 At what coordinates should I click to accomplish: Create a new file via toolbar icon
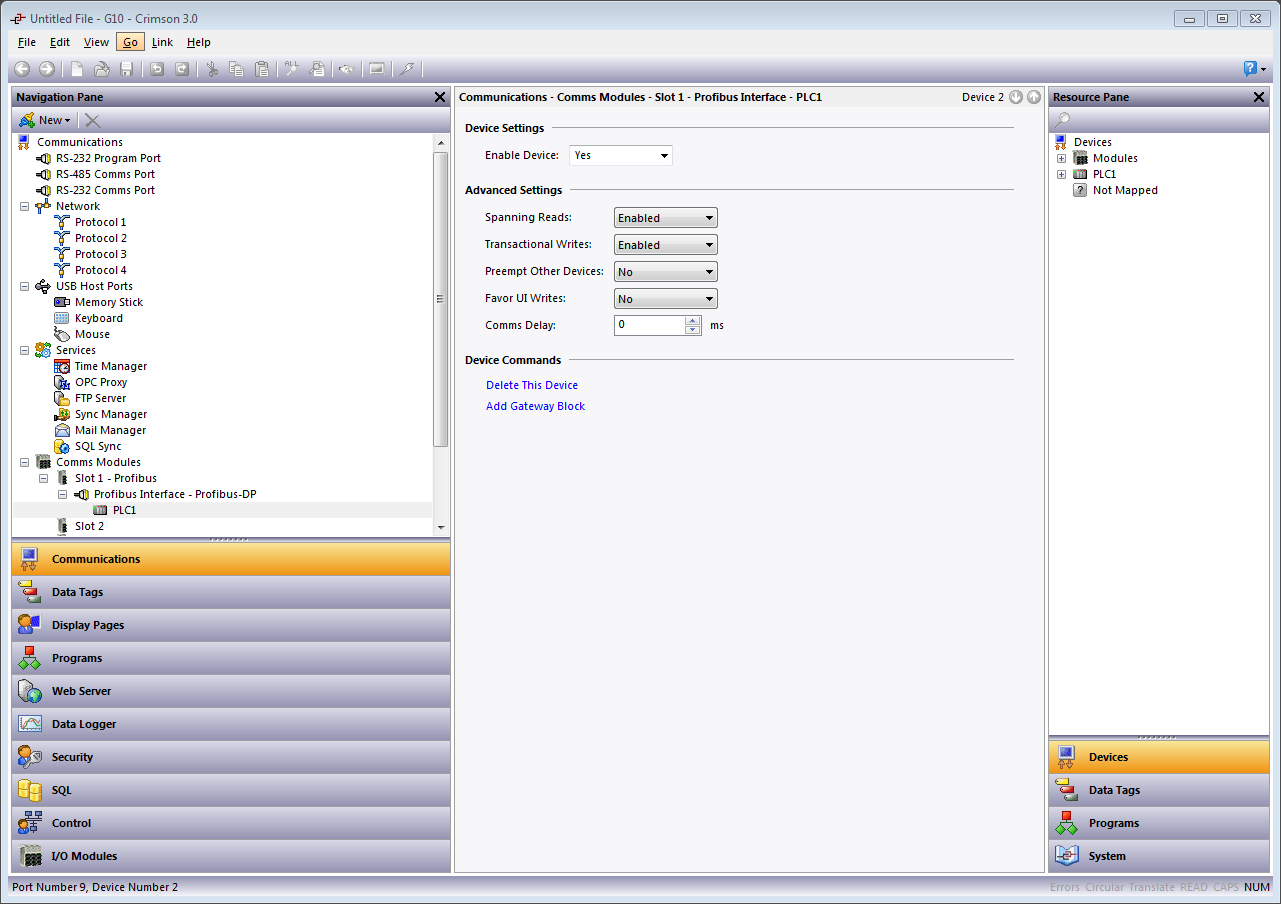point(77,69)
